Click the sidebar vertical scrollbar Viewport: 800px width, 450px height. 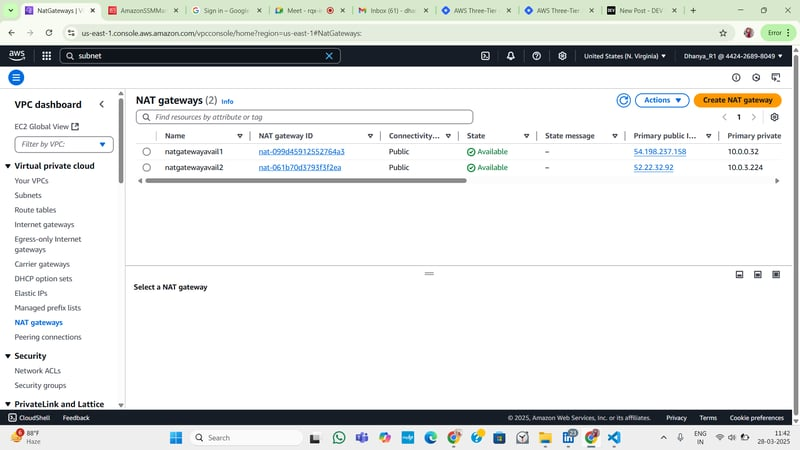point(121,141)
